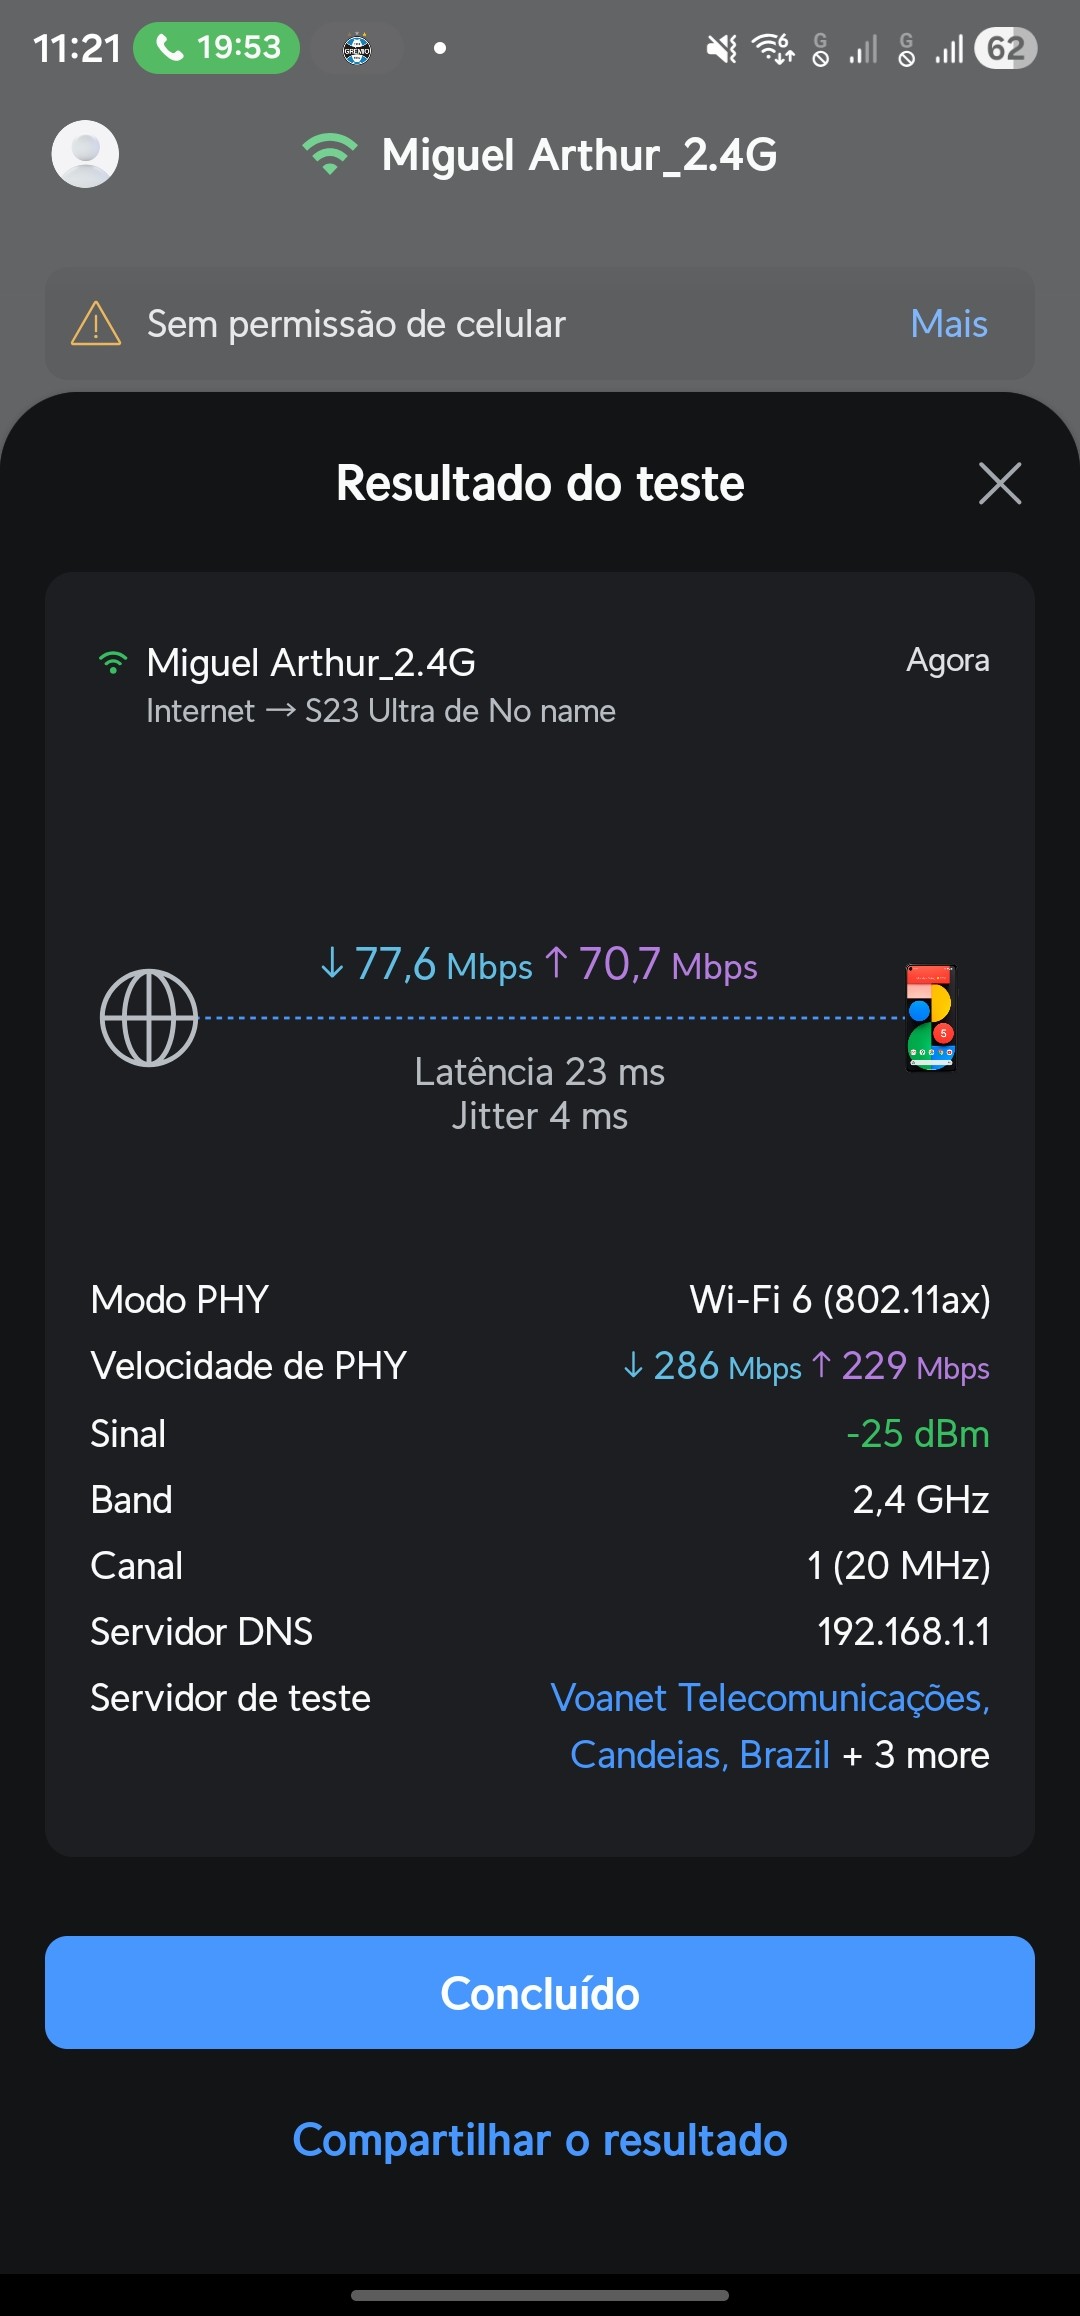Open the Mais link for cellular permission
The image size is (1080, 2316).
pyautogui.click(x=948, y=324)
